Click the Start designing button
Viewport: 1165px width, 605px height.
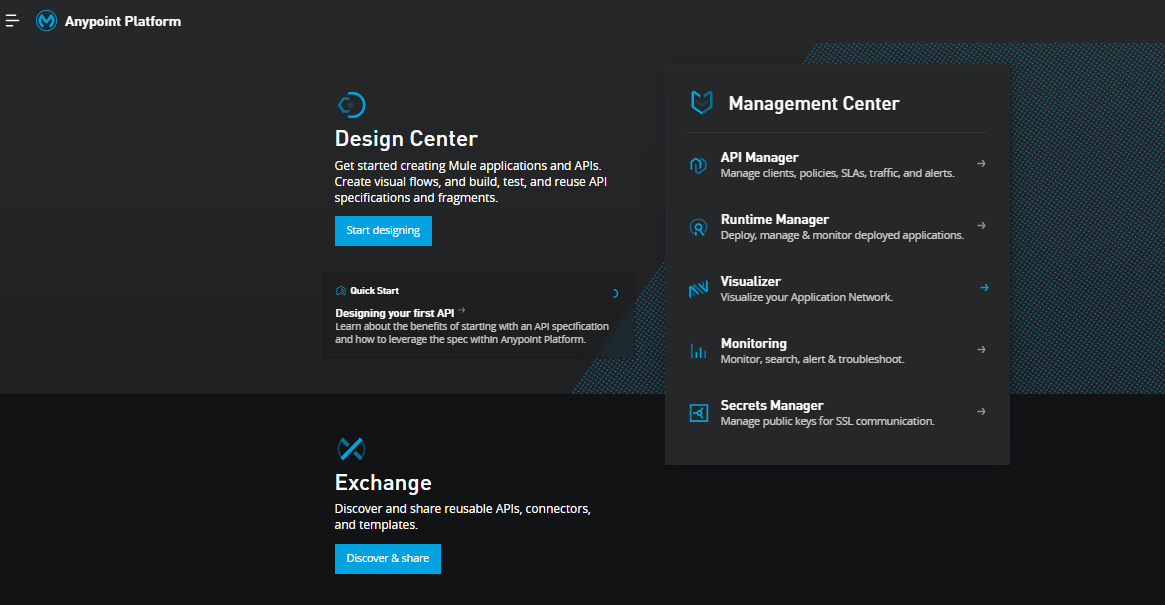(383, 231)
